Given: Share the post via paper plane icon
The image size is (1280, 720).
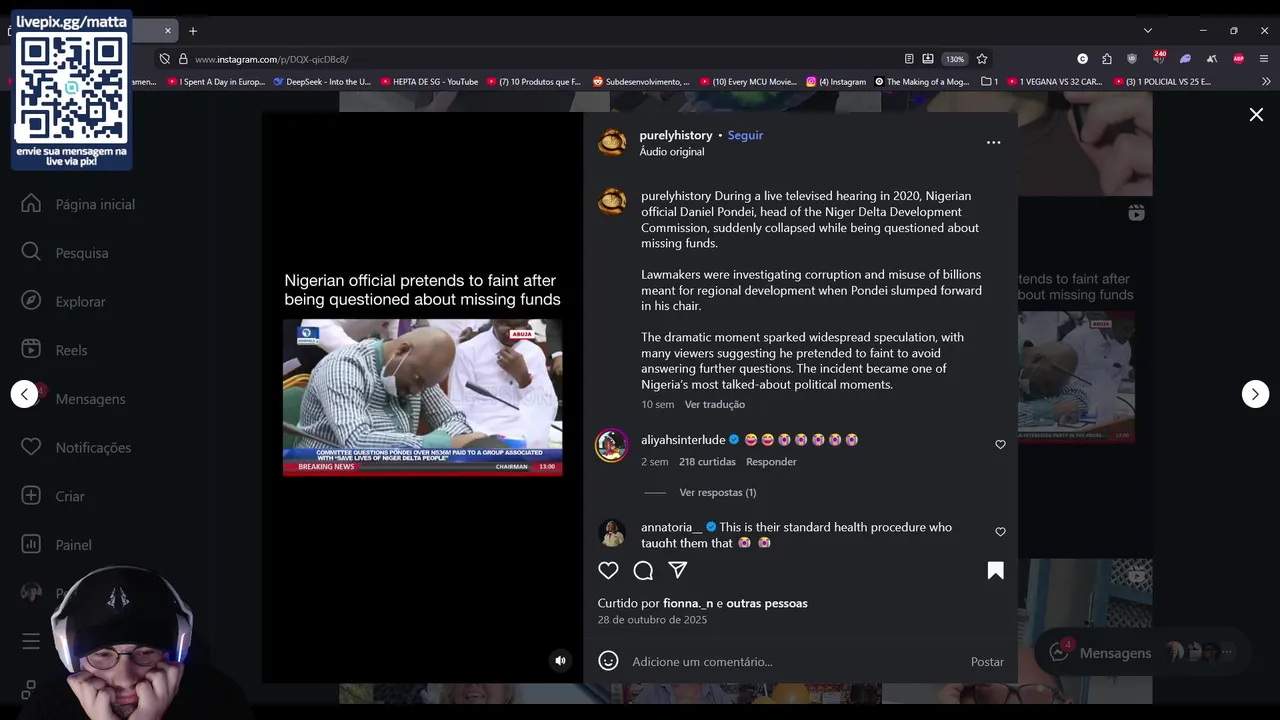Looking at the screenshot, I should (x=678, y=570).
